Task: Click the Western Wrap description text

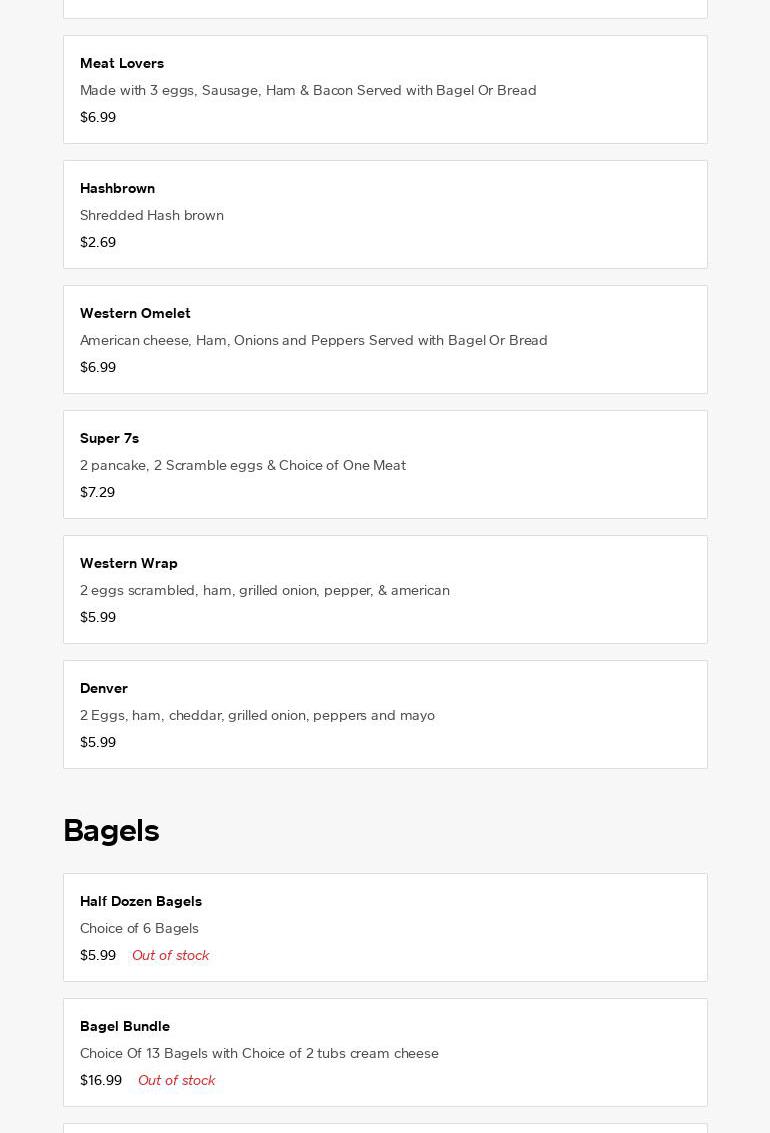Action: [x=265, y=590]
